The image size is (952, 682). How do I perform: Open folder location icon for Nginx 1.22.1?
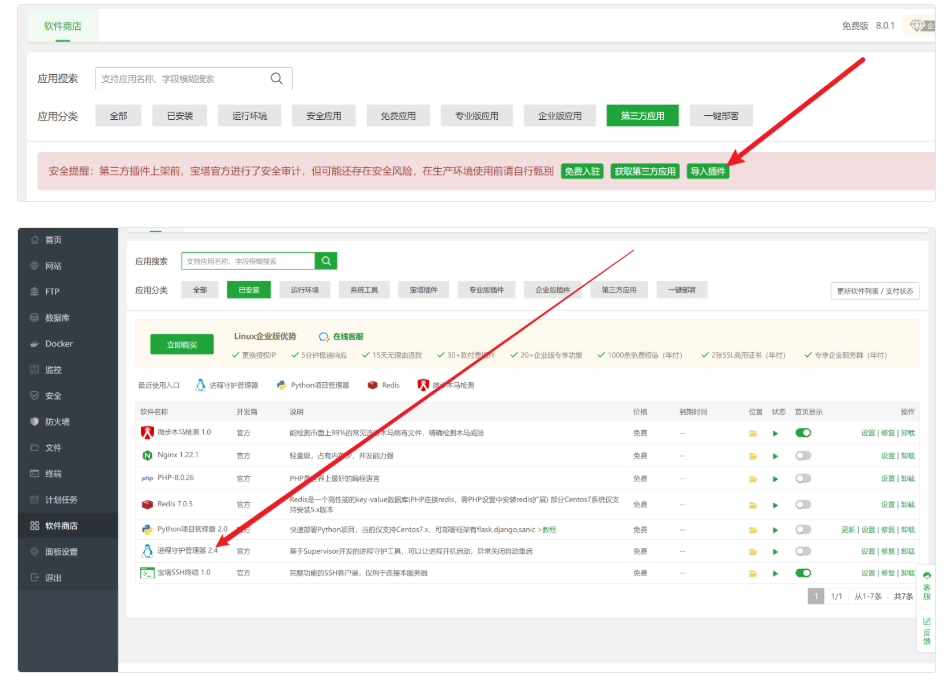(x=753, y=456)
